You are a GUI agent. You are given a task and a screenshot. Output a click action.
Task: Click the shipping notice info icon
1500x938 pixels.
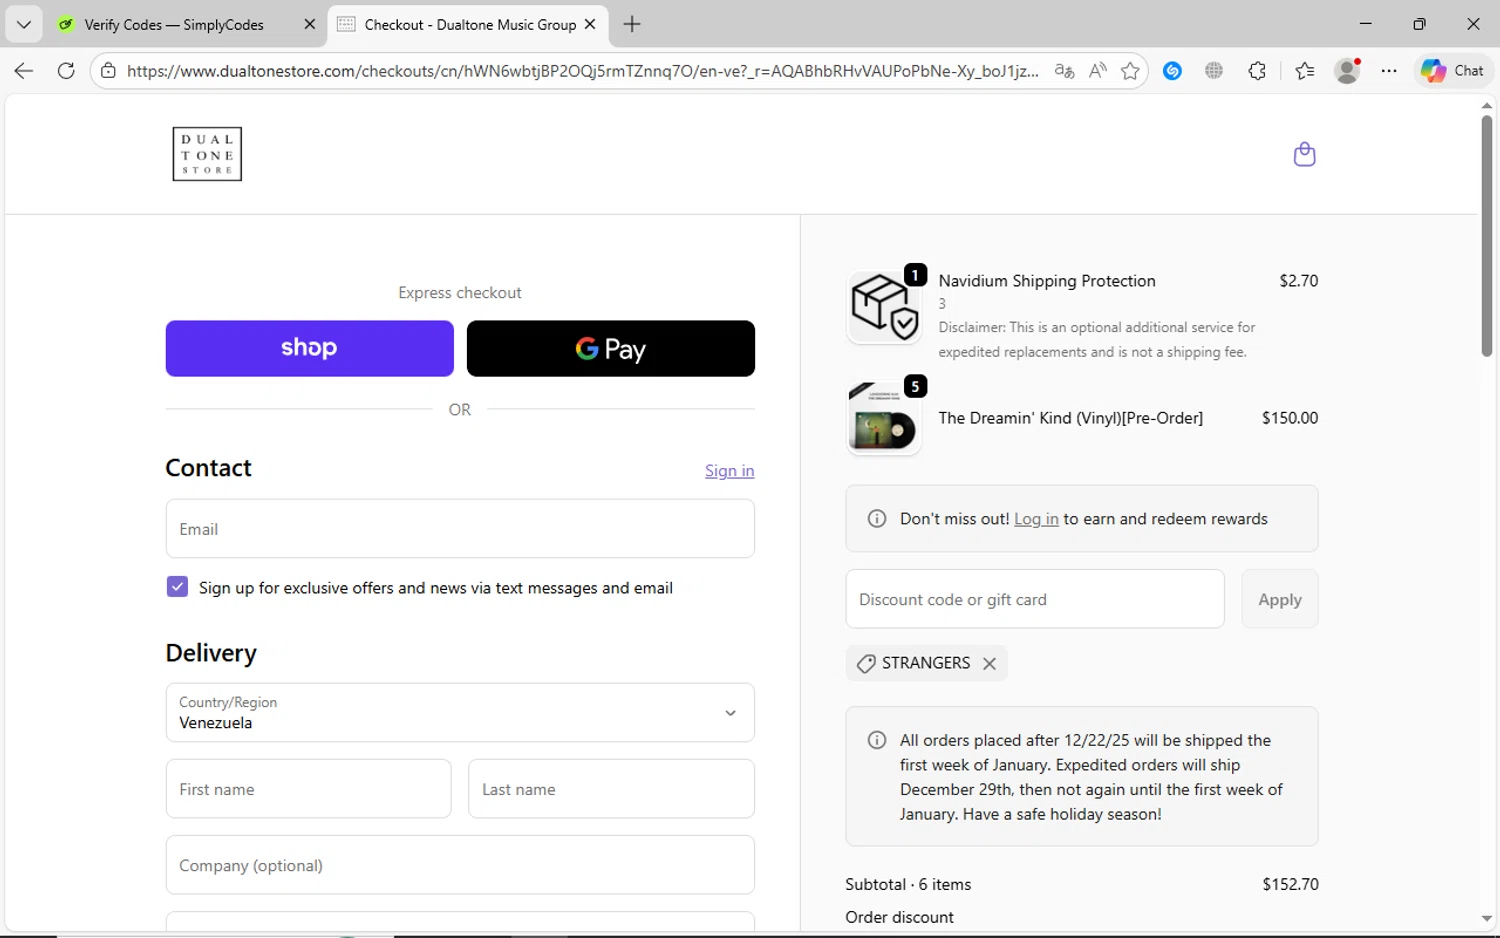click(x=877, y=740)
